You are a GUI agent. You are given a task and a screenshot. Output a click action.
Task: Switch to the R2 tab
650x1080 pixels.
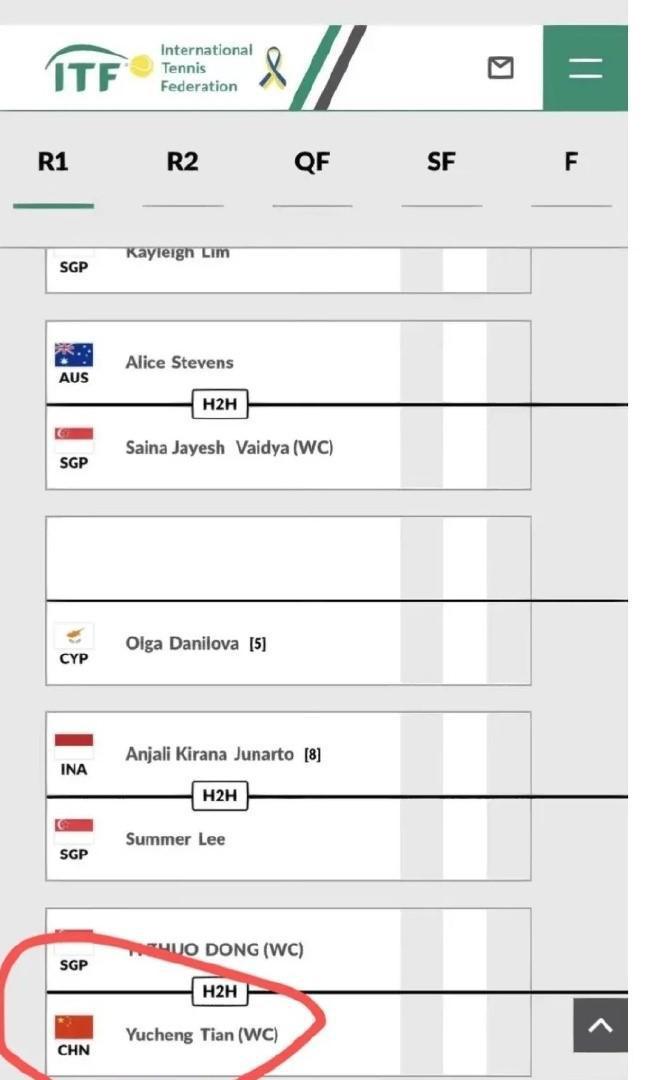point(182,162)
